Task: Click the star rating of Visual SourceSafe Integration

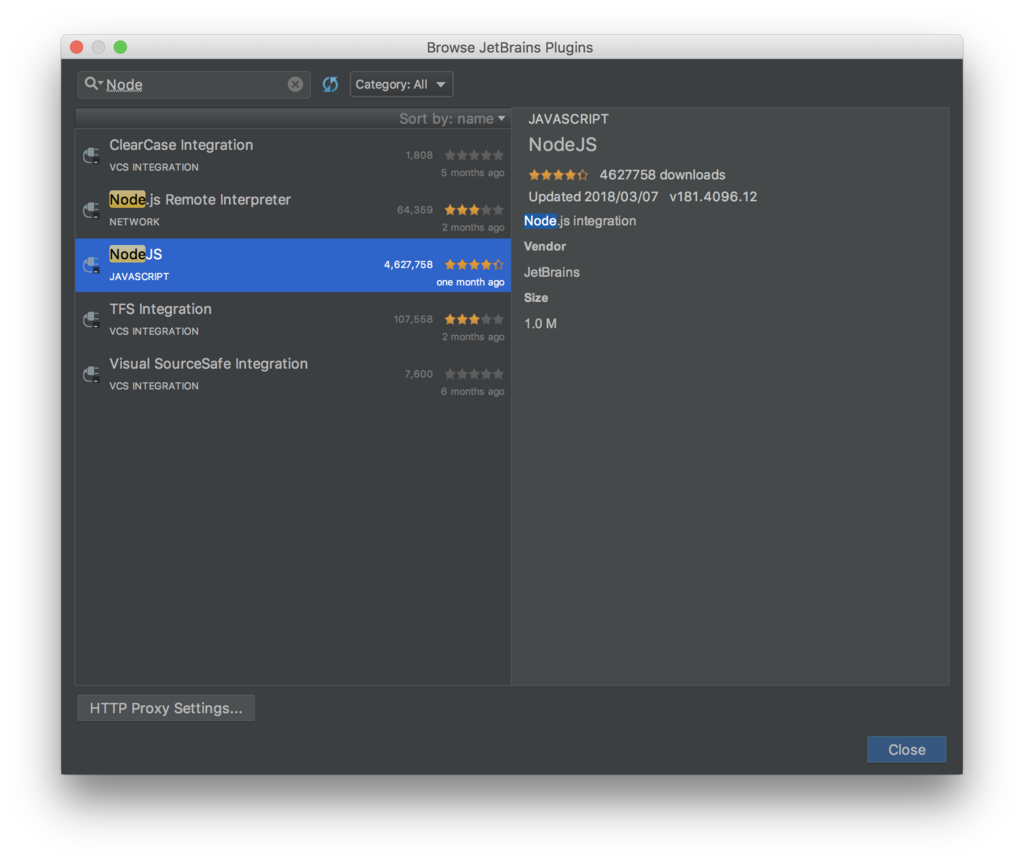Action: point(474,374)
